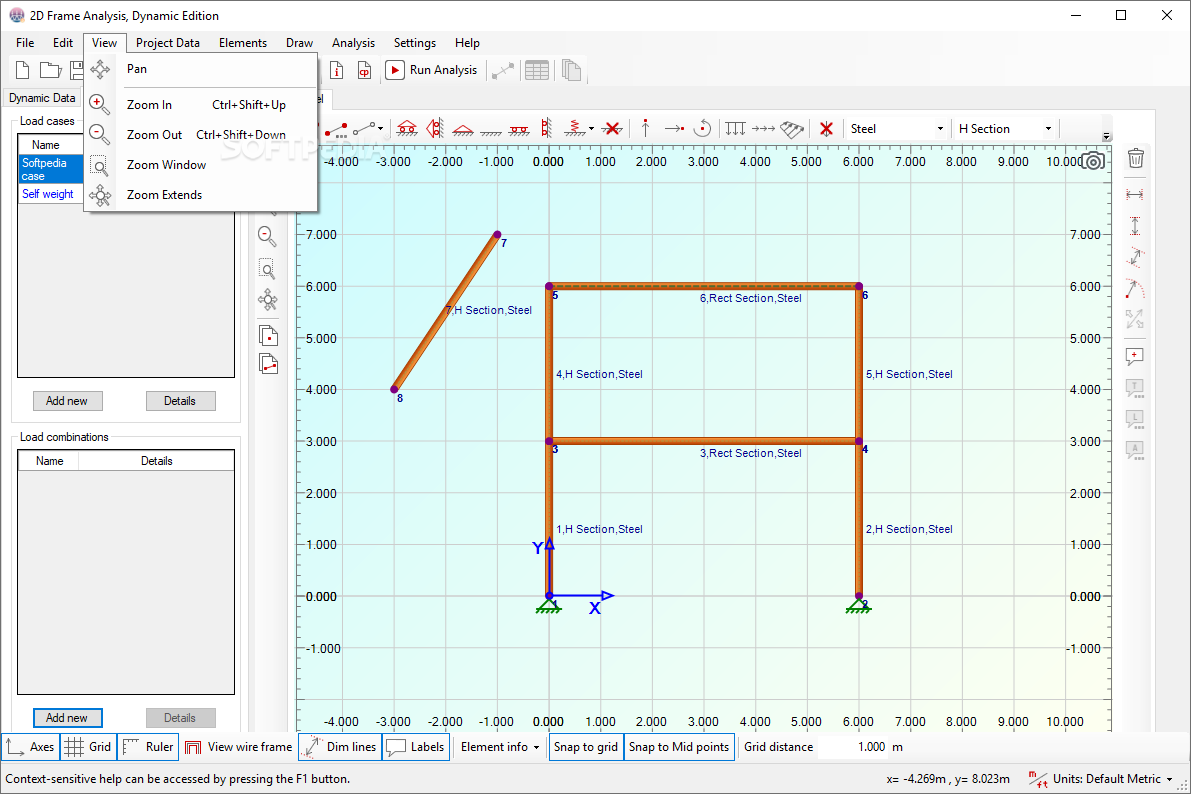Open the Units: Default Metric dropdown
The width and height of the screenshot is (1191, 794).
point(1100,779)
